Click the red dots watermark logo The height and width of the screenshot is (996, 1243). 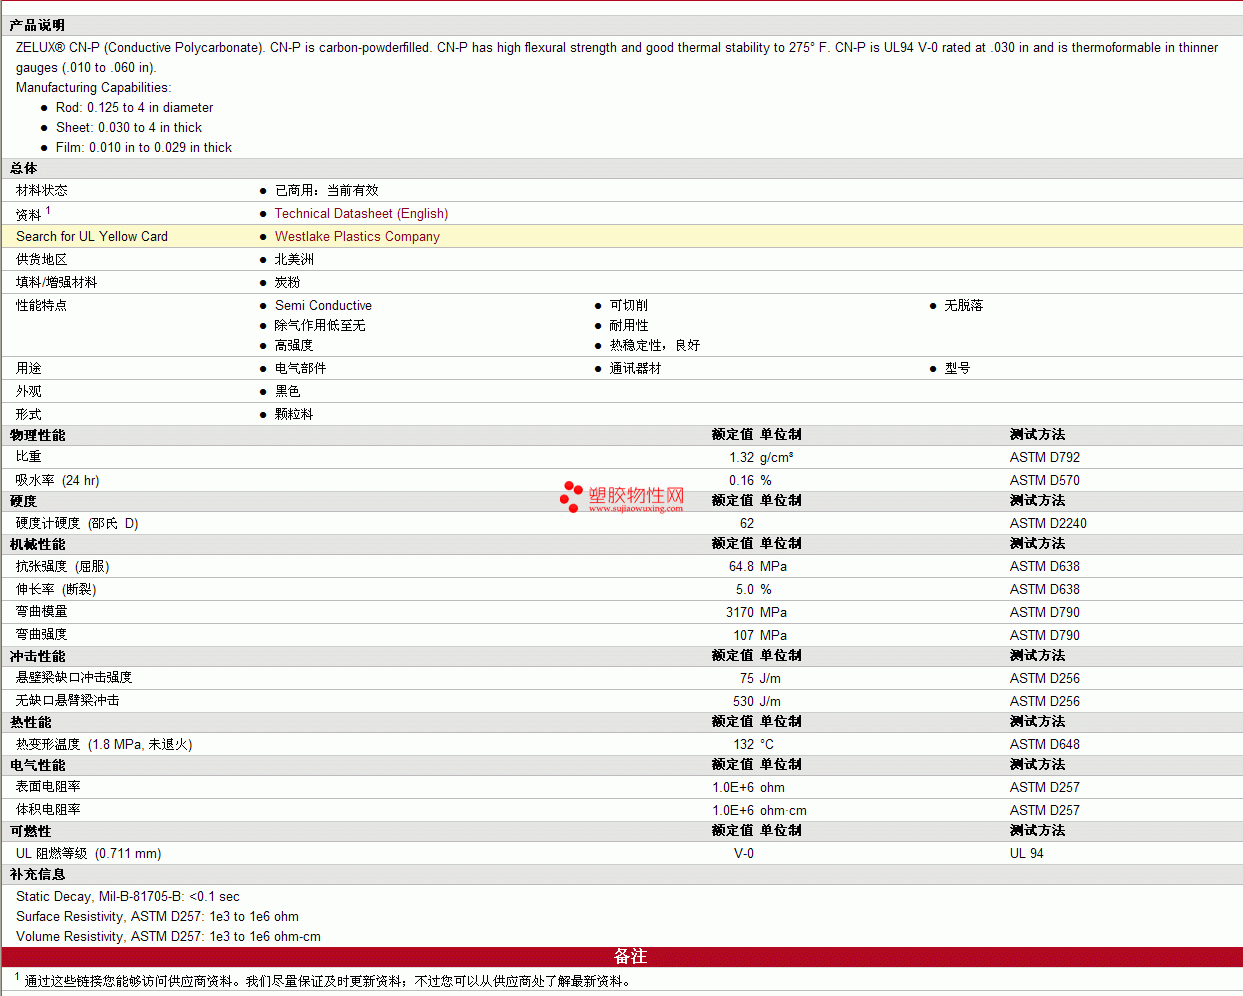click(571, 496)
